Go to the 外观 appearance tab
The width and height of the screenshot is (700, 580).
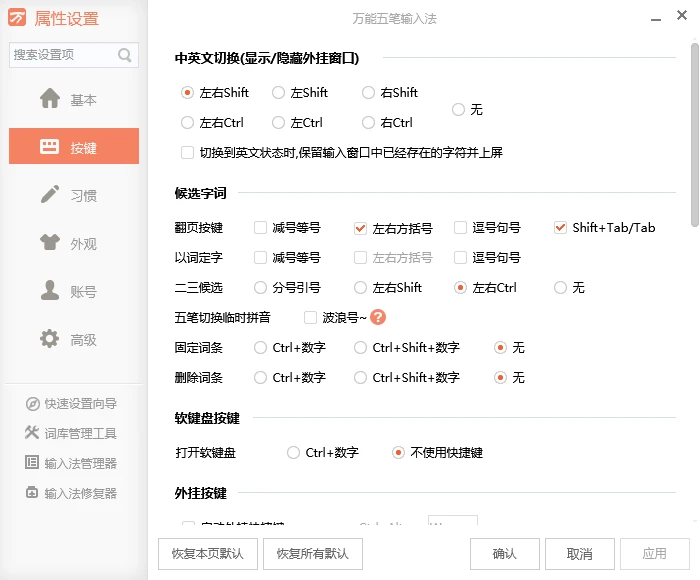[x=74, y=244]
